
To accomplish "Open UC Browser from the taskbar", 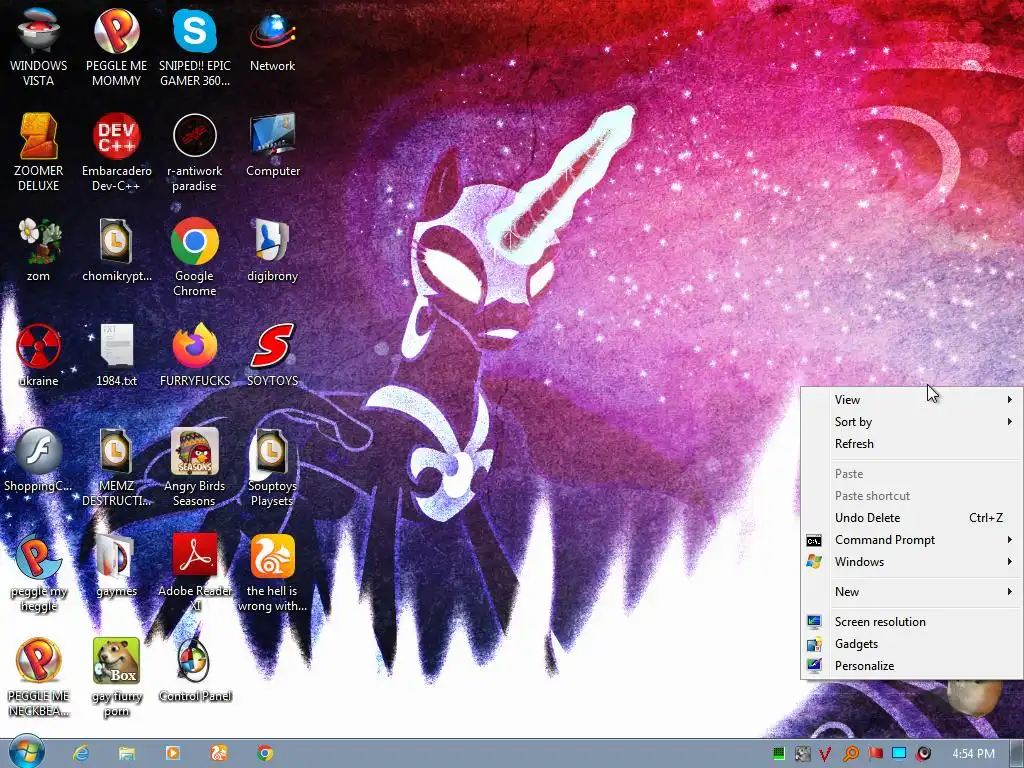I will tap(218, 753).
